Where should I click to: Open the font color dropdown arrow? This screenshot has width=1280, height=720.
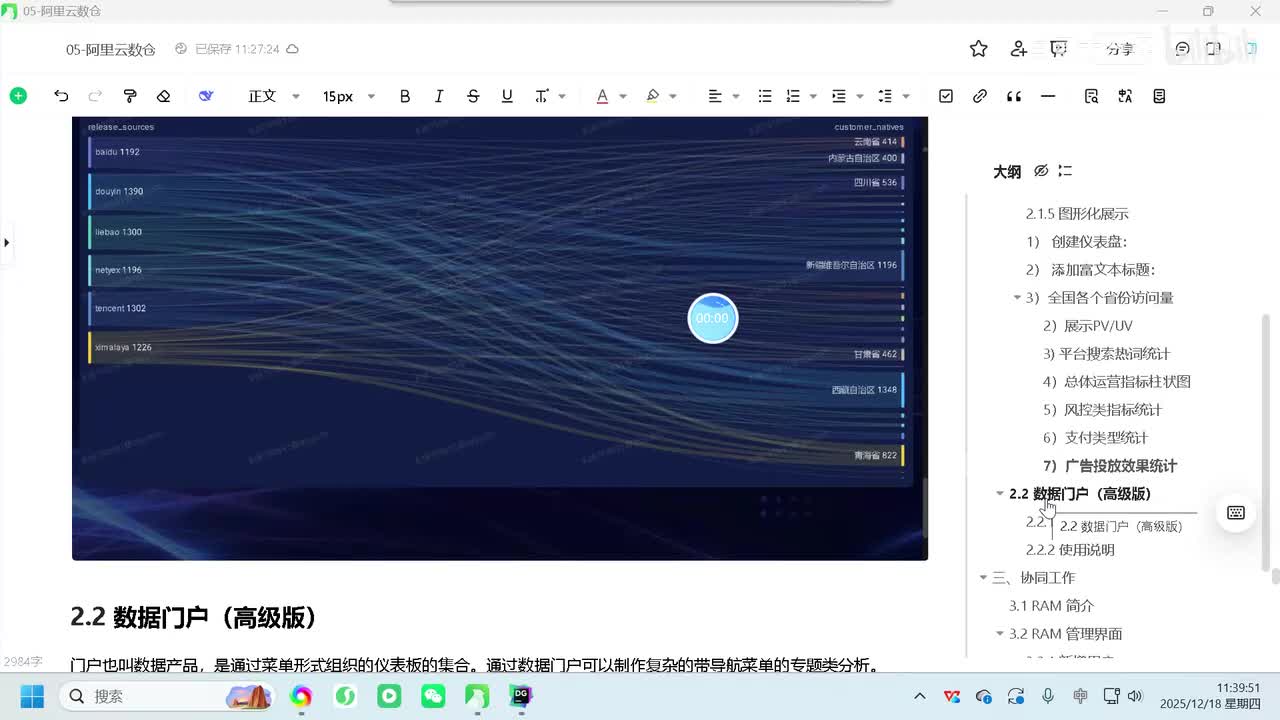(x=623, y=96)
